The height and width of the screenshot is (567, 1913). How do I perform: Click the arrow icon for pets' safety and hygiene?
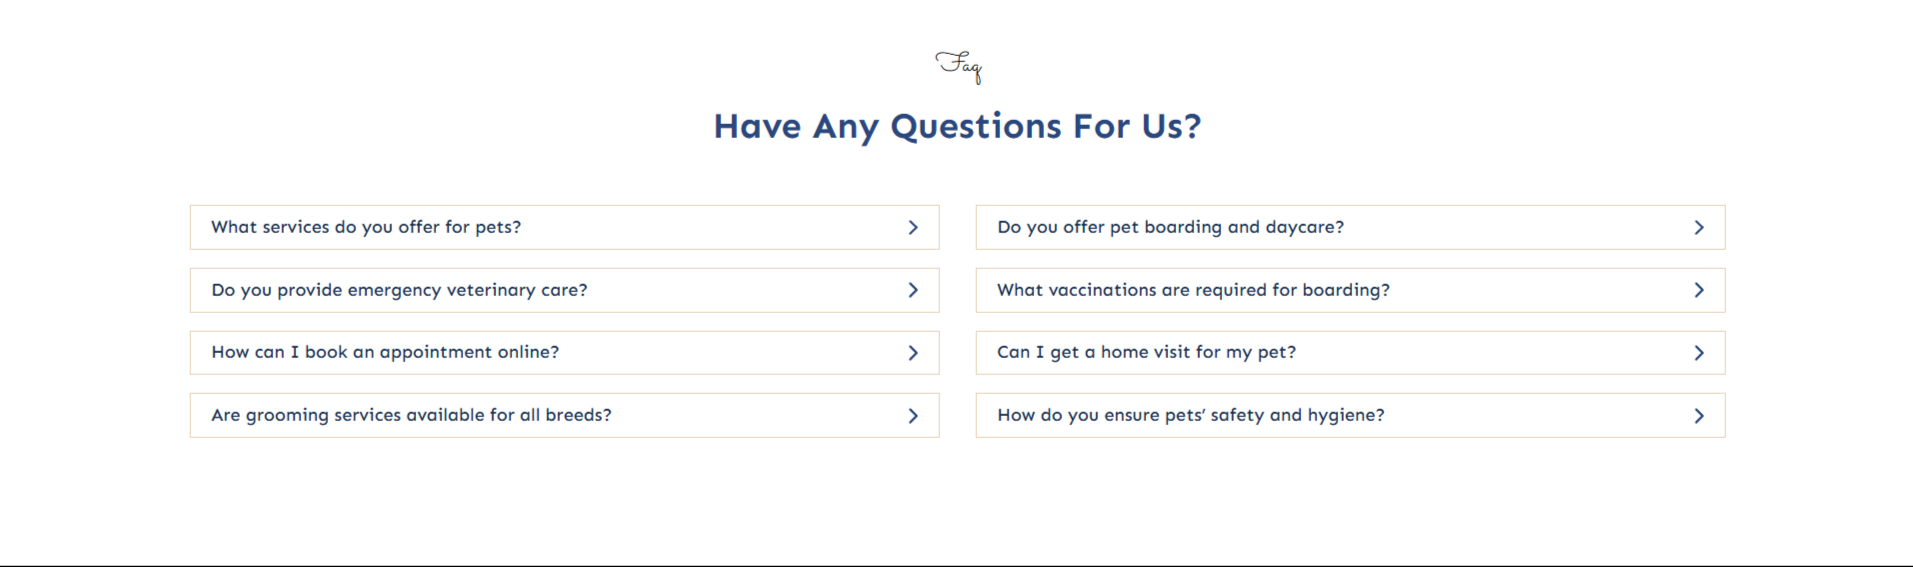(x=1699, y=416)
